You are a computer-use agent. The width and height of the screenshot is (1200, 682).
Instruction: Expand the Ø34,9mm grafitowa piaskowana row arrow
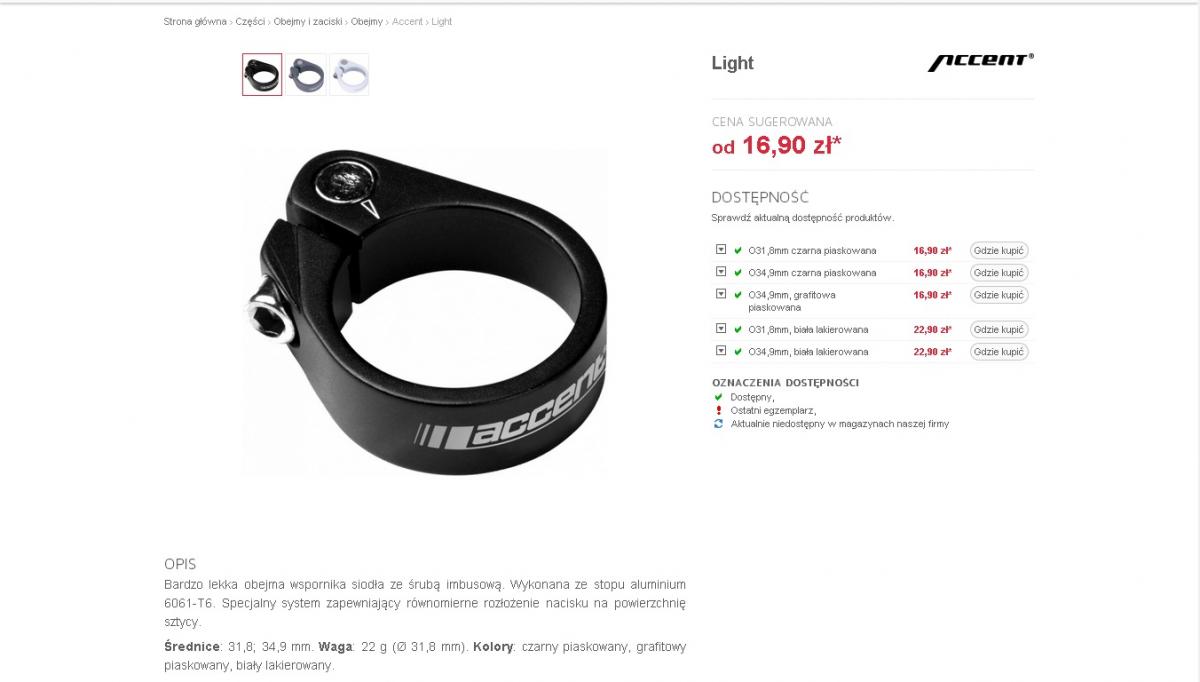(721, 294)
